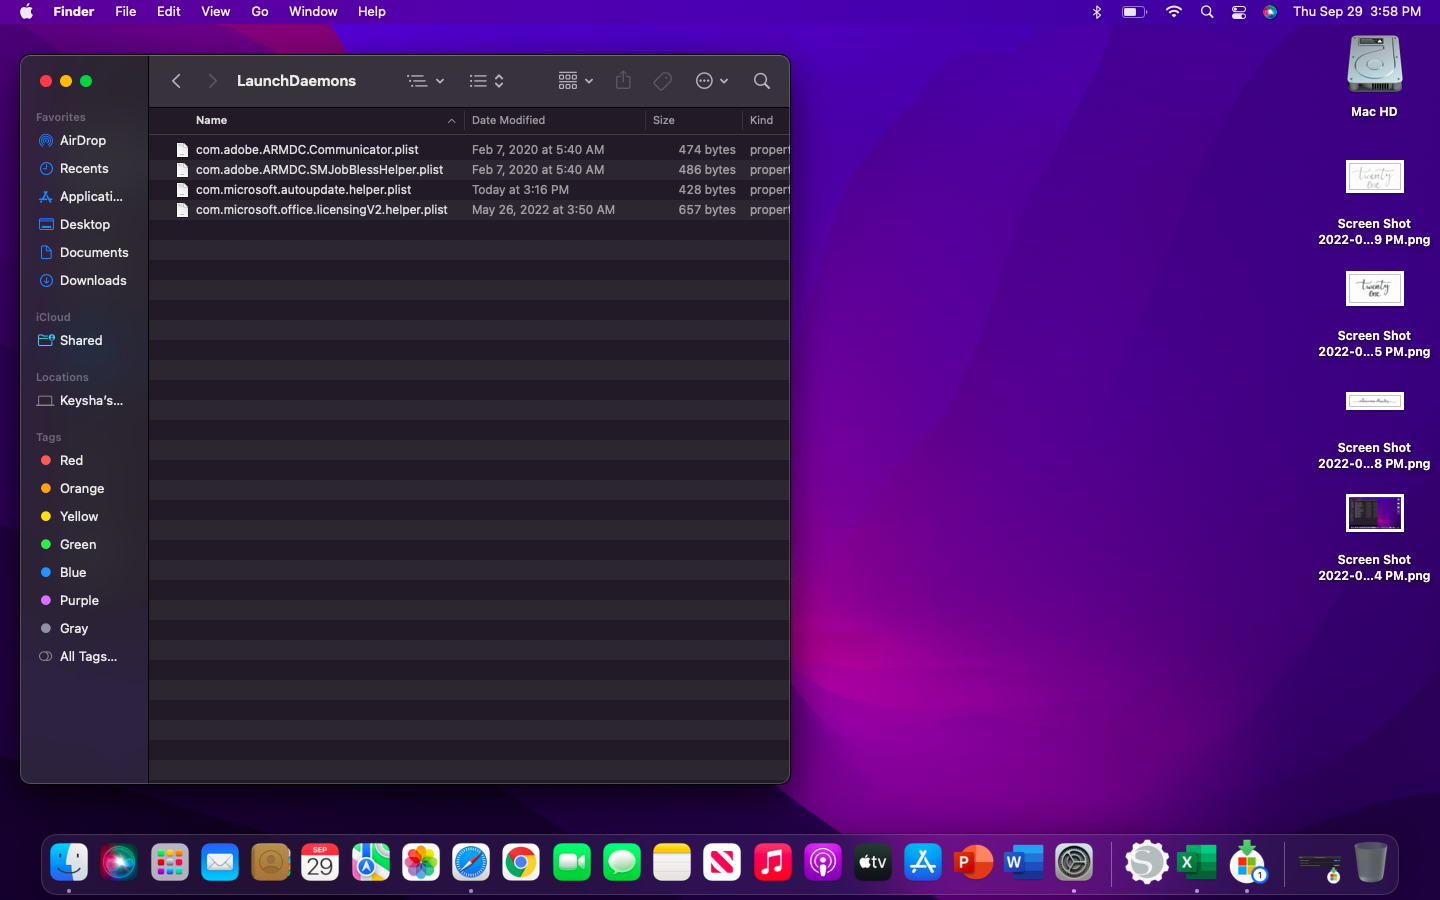Sort files by Date Modified column
This screenshot has height=900, width=1440.
tap(509, 120)
